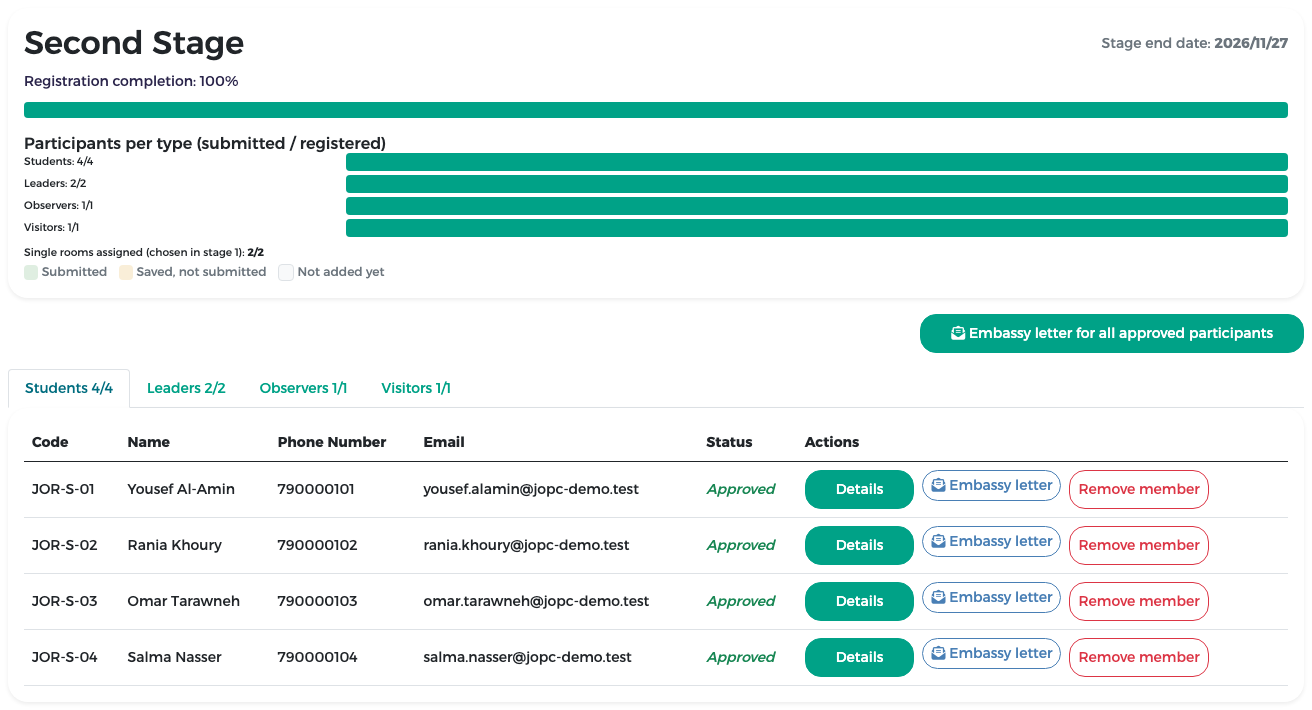Viewport: 1312px width, 710px height.
Task: Click the embassy letter icon for Salma Nasser
Action: click(938, 653)
